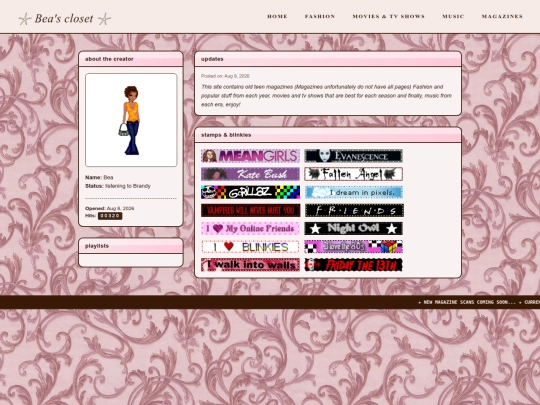
Task: Click the Mean Girls blinkie
Action: [x=250, y=156]
